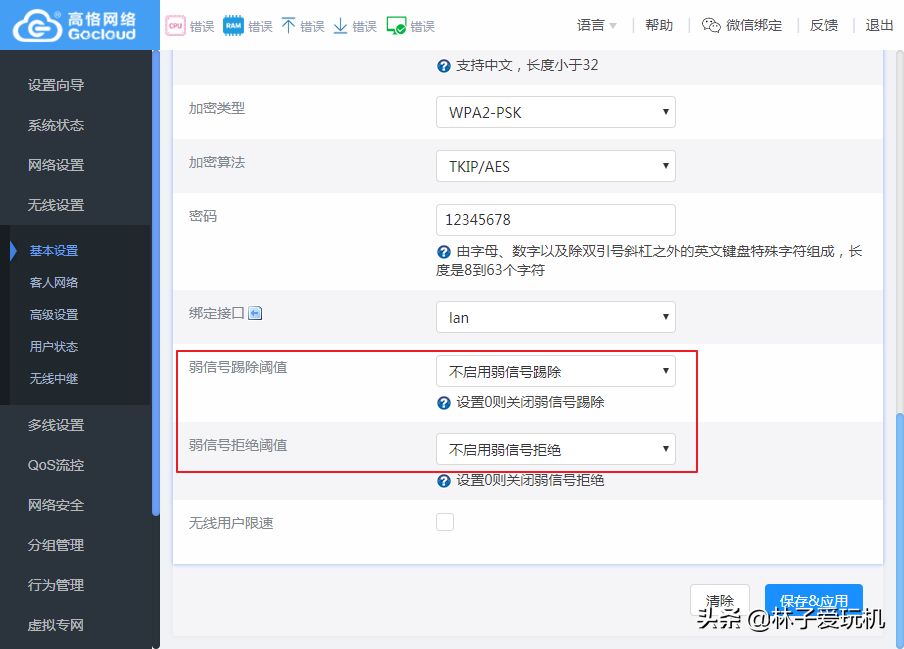Open the 加密算法 TKIP/AES dropdown
Viewport: 904px width, 649px height.
coord(556,166)
